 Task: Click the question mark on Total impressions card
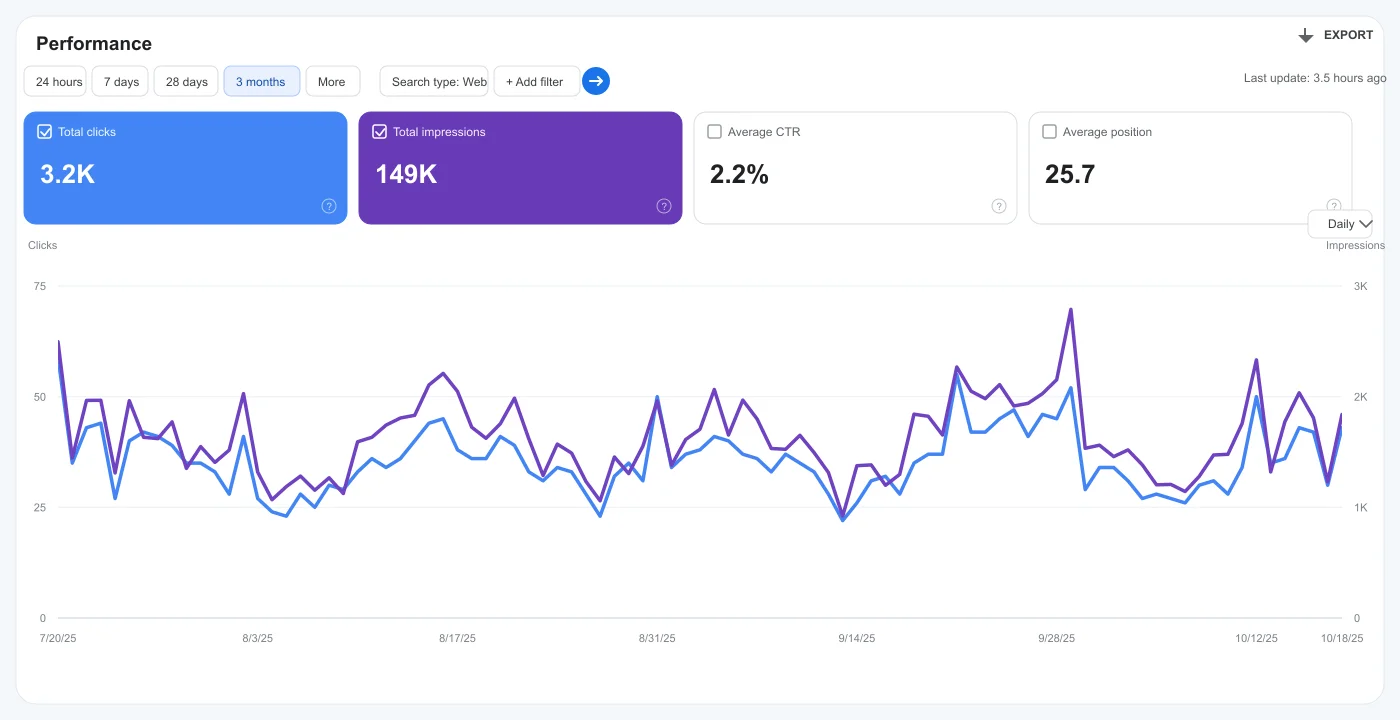pyautogui.click(x=663, y=206)
